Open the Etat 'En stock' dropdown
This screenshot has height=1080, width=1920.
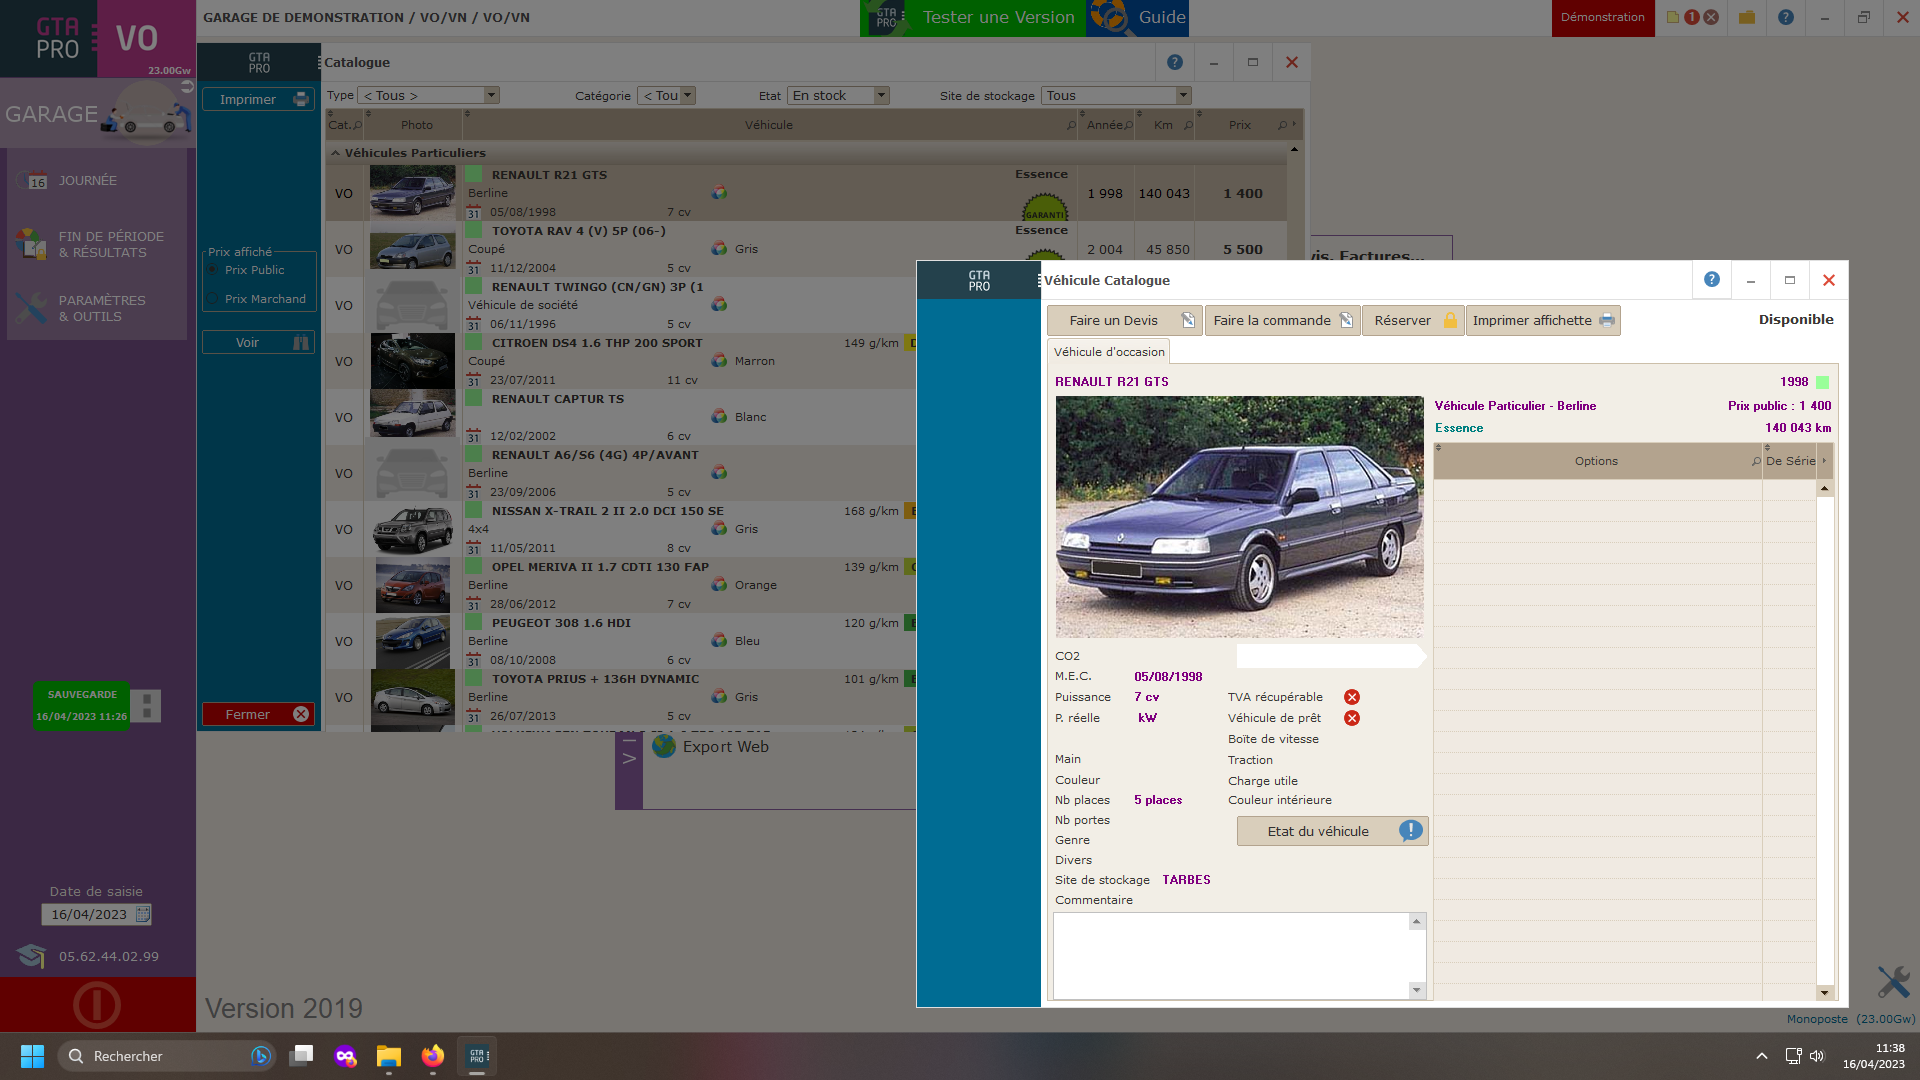point(881,96)
